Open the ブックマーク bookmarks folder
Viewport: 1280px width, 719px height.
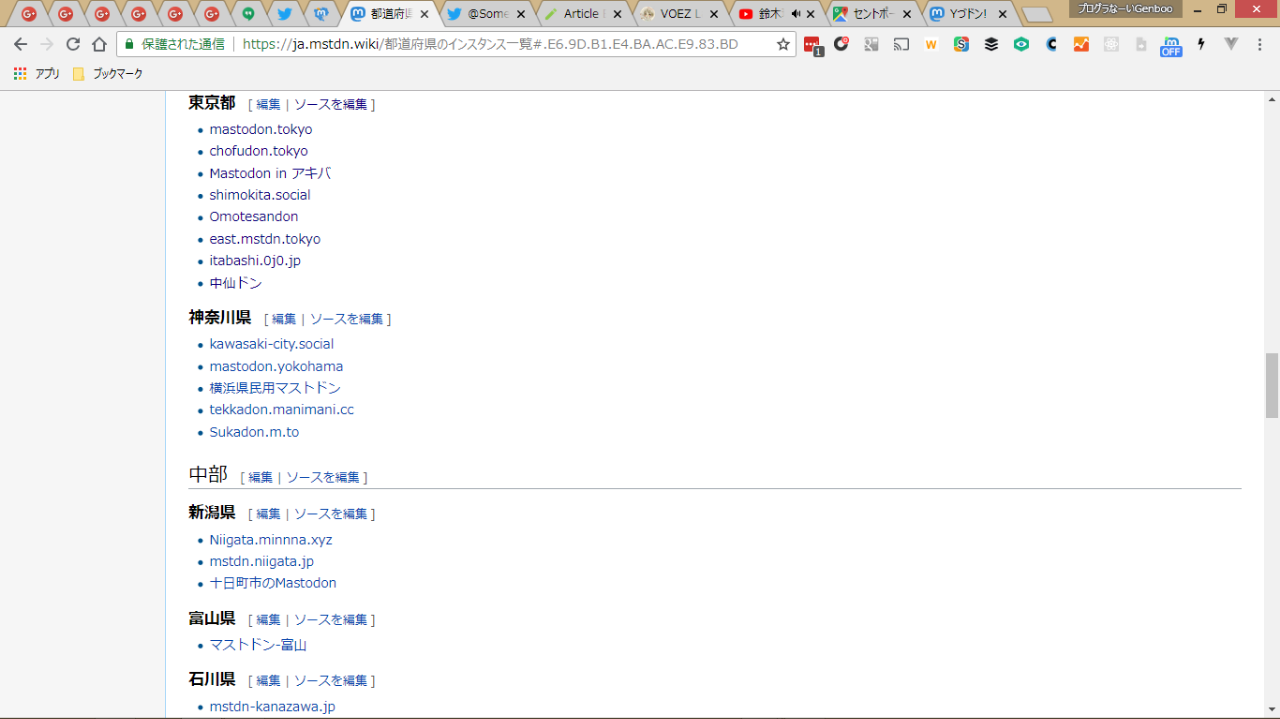click(x=108, y=74)
